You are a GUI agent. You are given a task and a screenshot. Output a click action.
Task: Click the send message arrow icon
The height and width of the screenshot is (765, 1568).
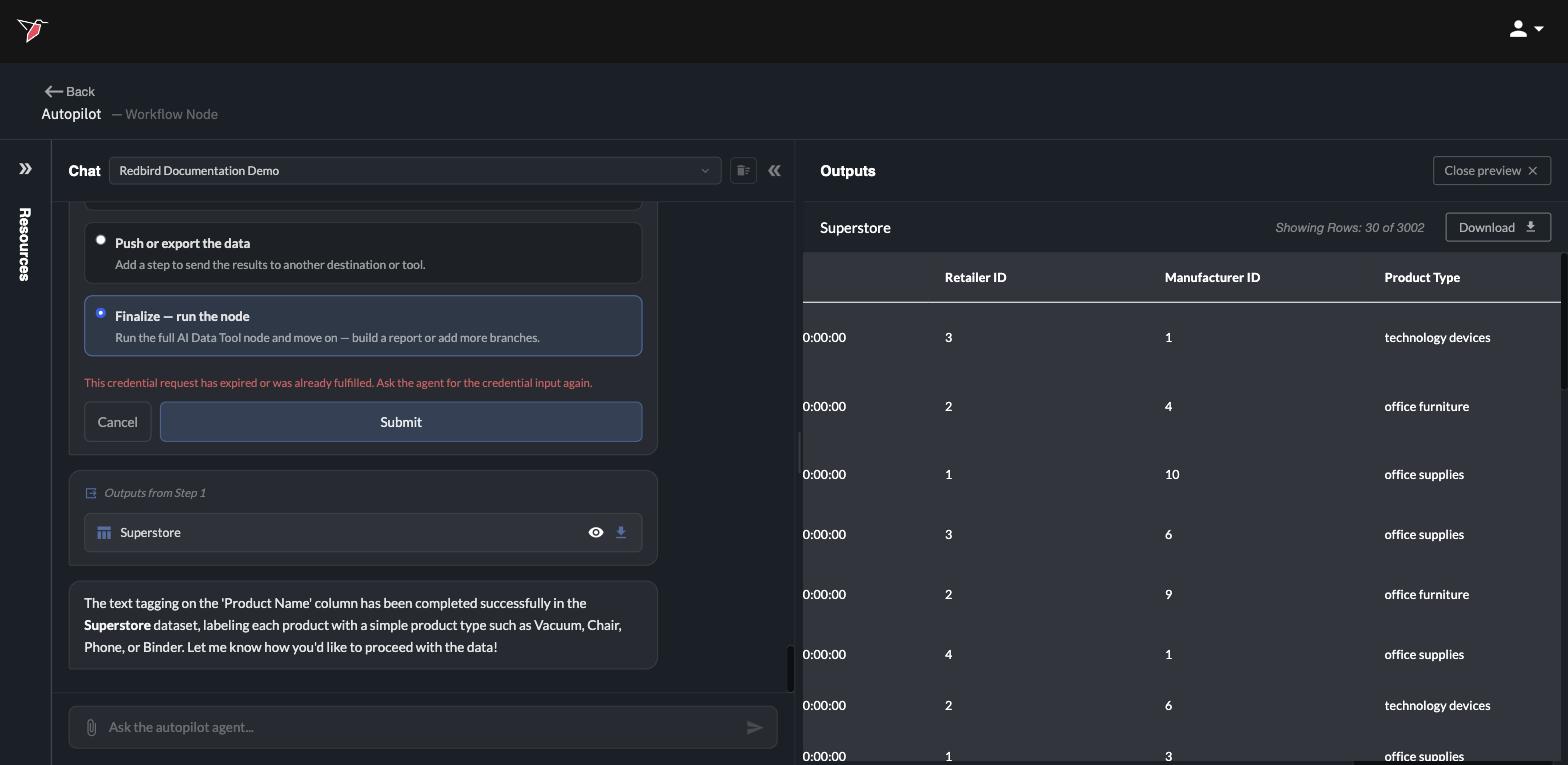[x=755, y=728]
